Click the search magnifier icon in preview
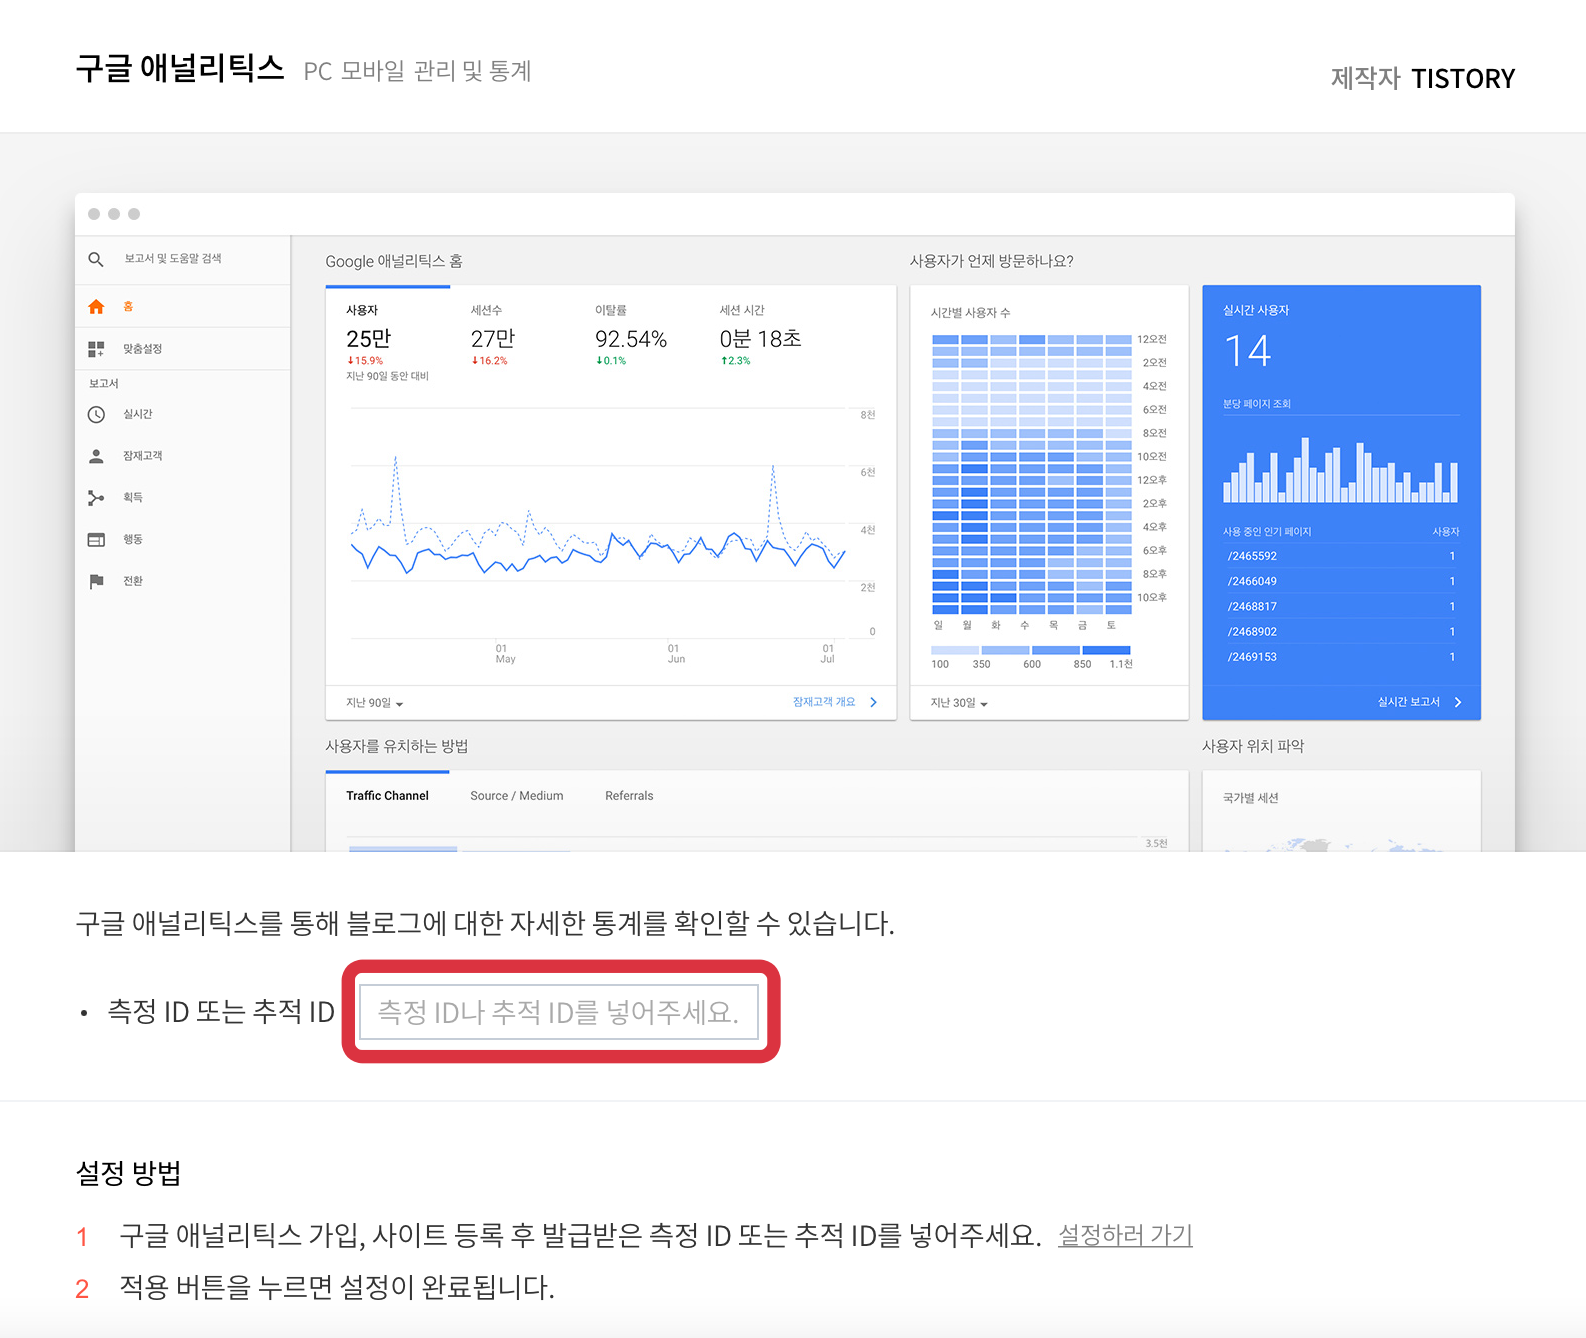 tap(96, 259)
